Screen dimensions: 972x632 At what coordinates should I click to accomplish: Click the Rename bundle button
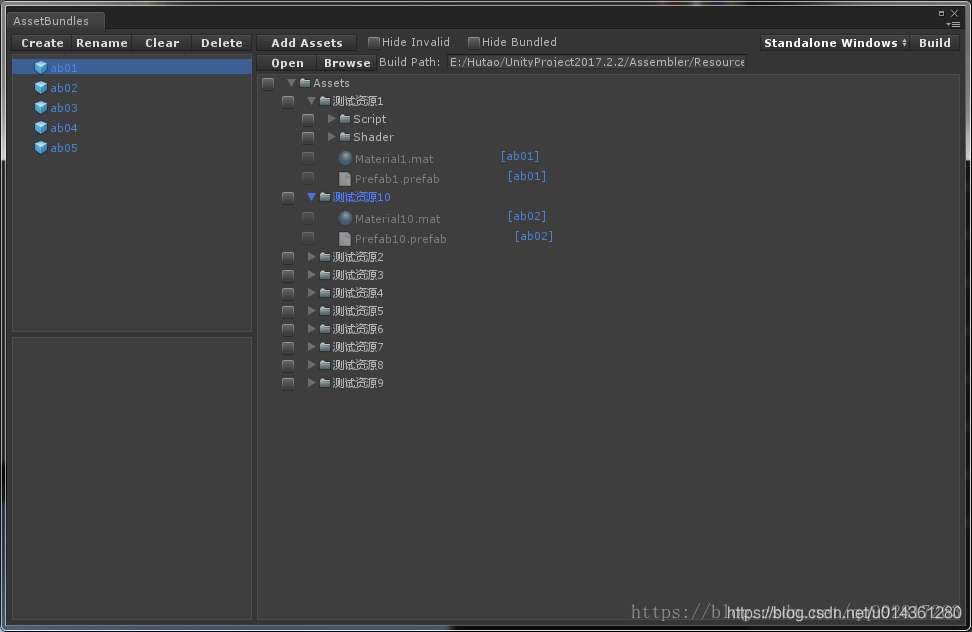pyautogui.click(x=102, y=43)
